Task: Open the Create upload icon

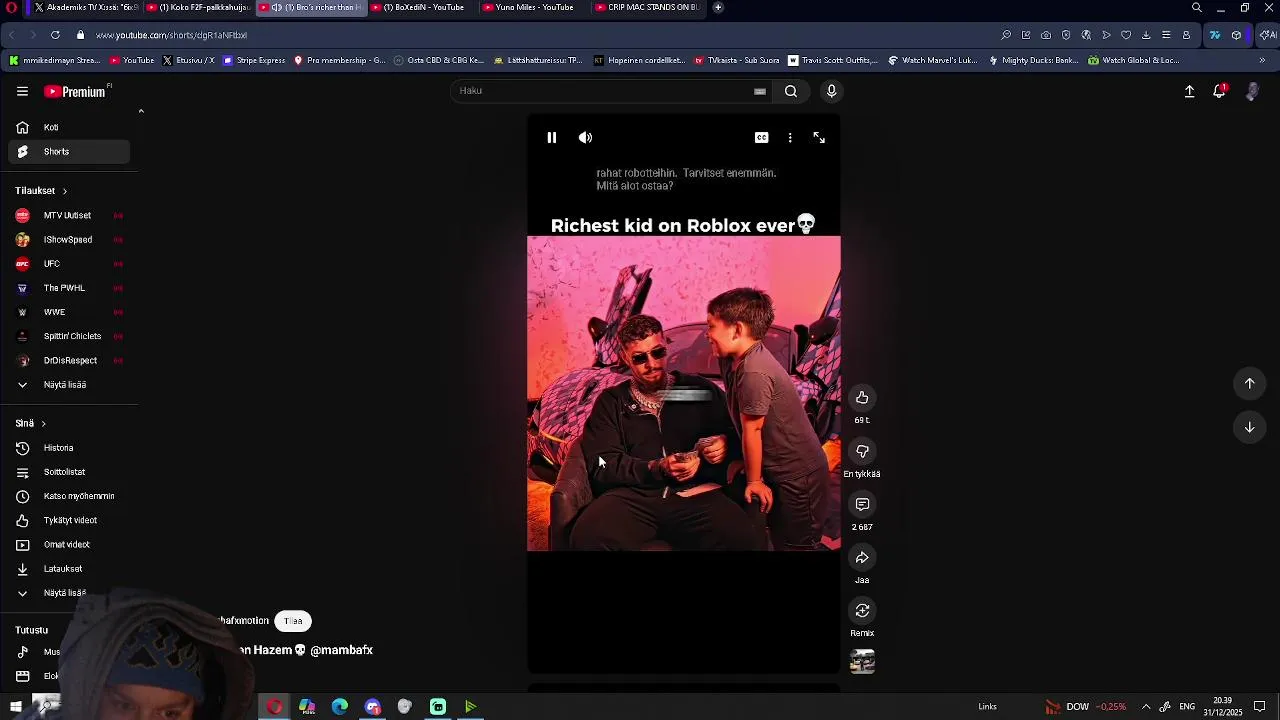Action: click(1189, 91)
